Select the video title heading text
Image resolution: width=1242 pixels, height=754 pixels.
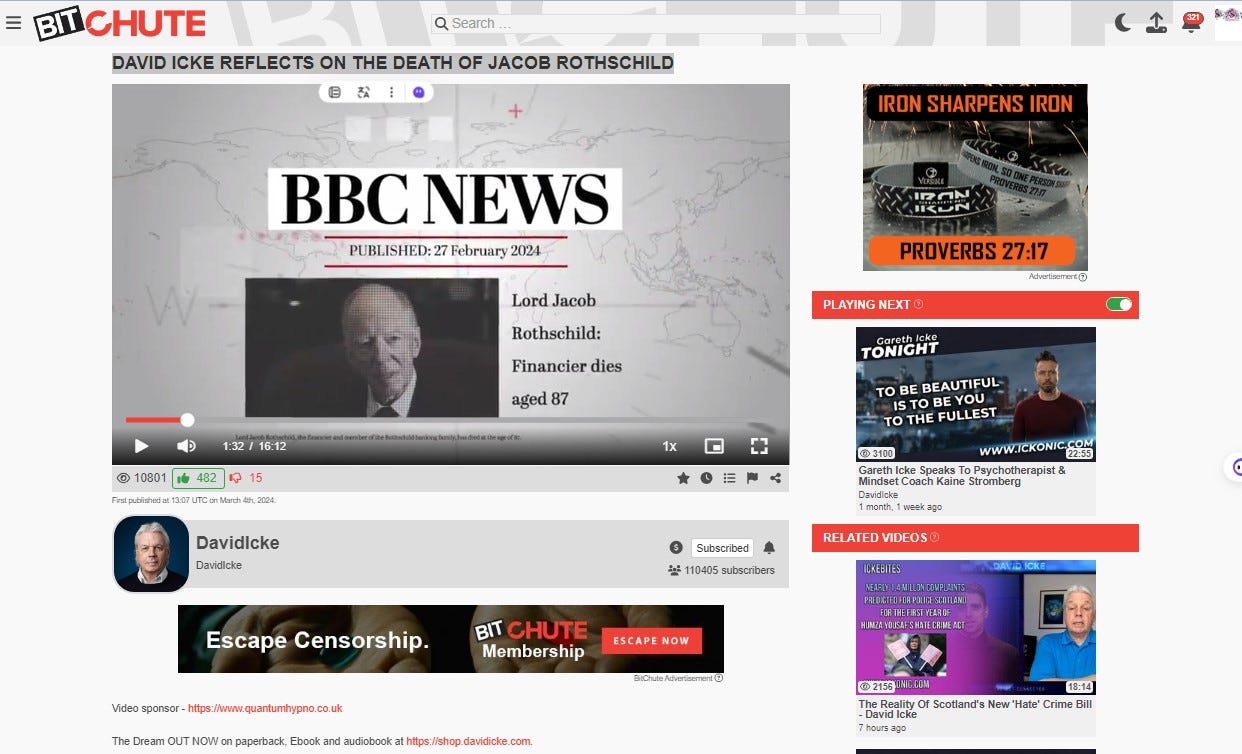pos(393,63)
